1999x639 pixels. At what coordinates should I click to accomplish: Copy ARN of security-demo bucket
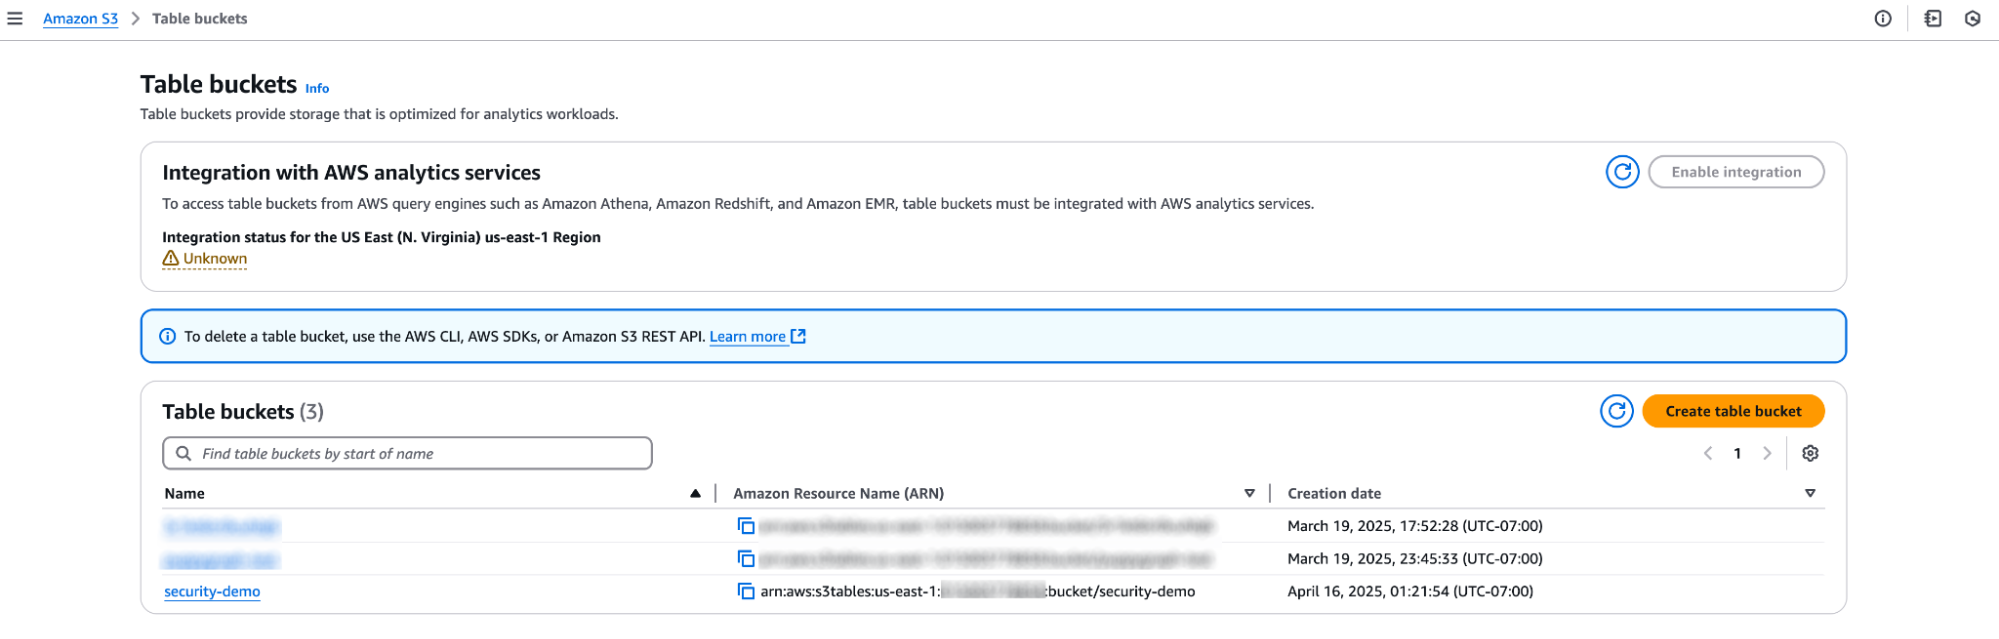(746, 591)
